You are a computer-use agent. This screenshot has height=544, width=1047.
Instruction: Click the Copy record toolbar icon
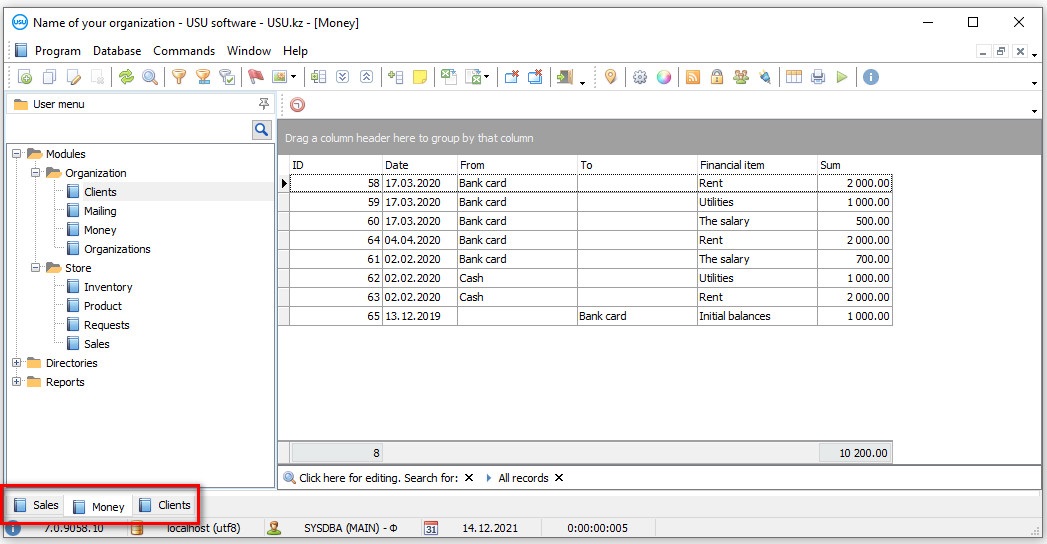pyautogui.click(x=49, y=77)
